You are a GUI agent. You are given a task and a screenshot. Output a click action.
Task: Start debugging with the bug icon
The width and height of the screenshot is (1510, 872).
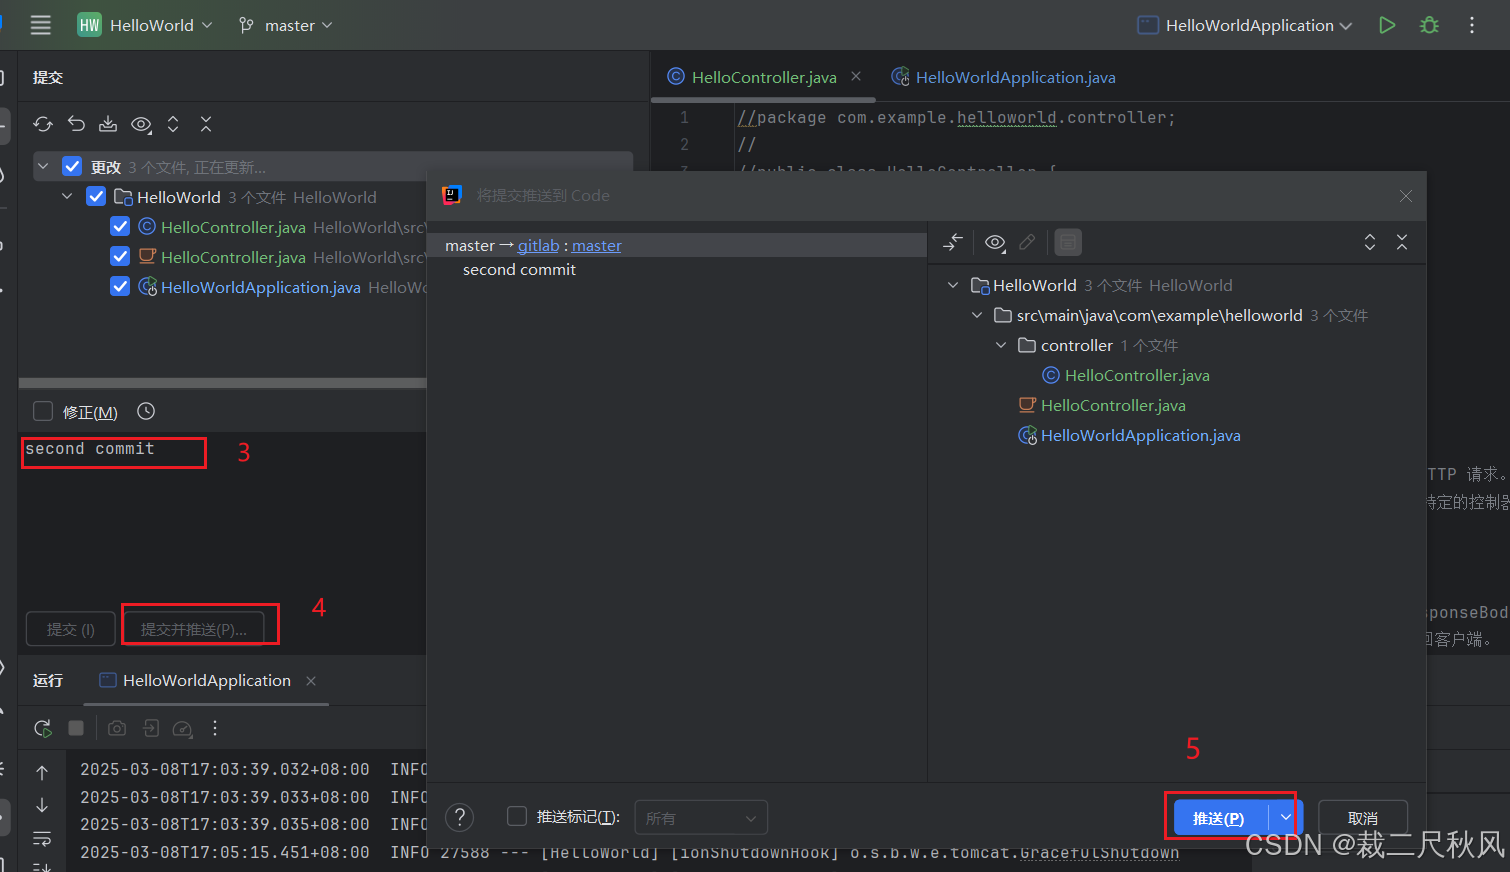click(1429, 25)
